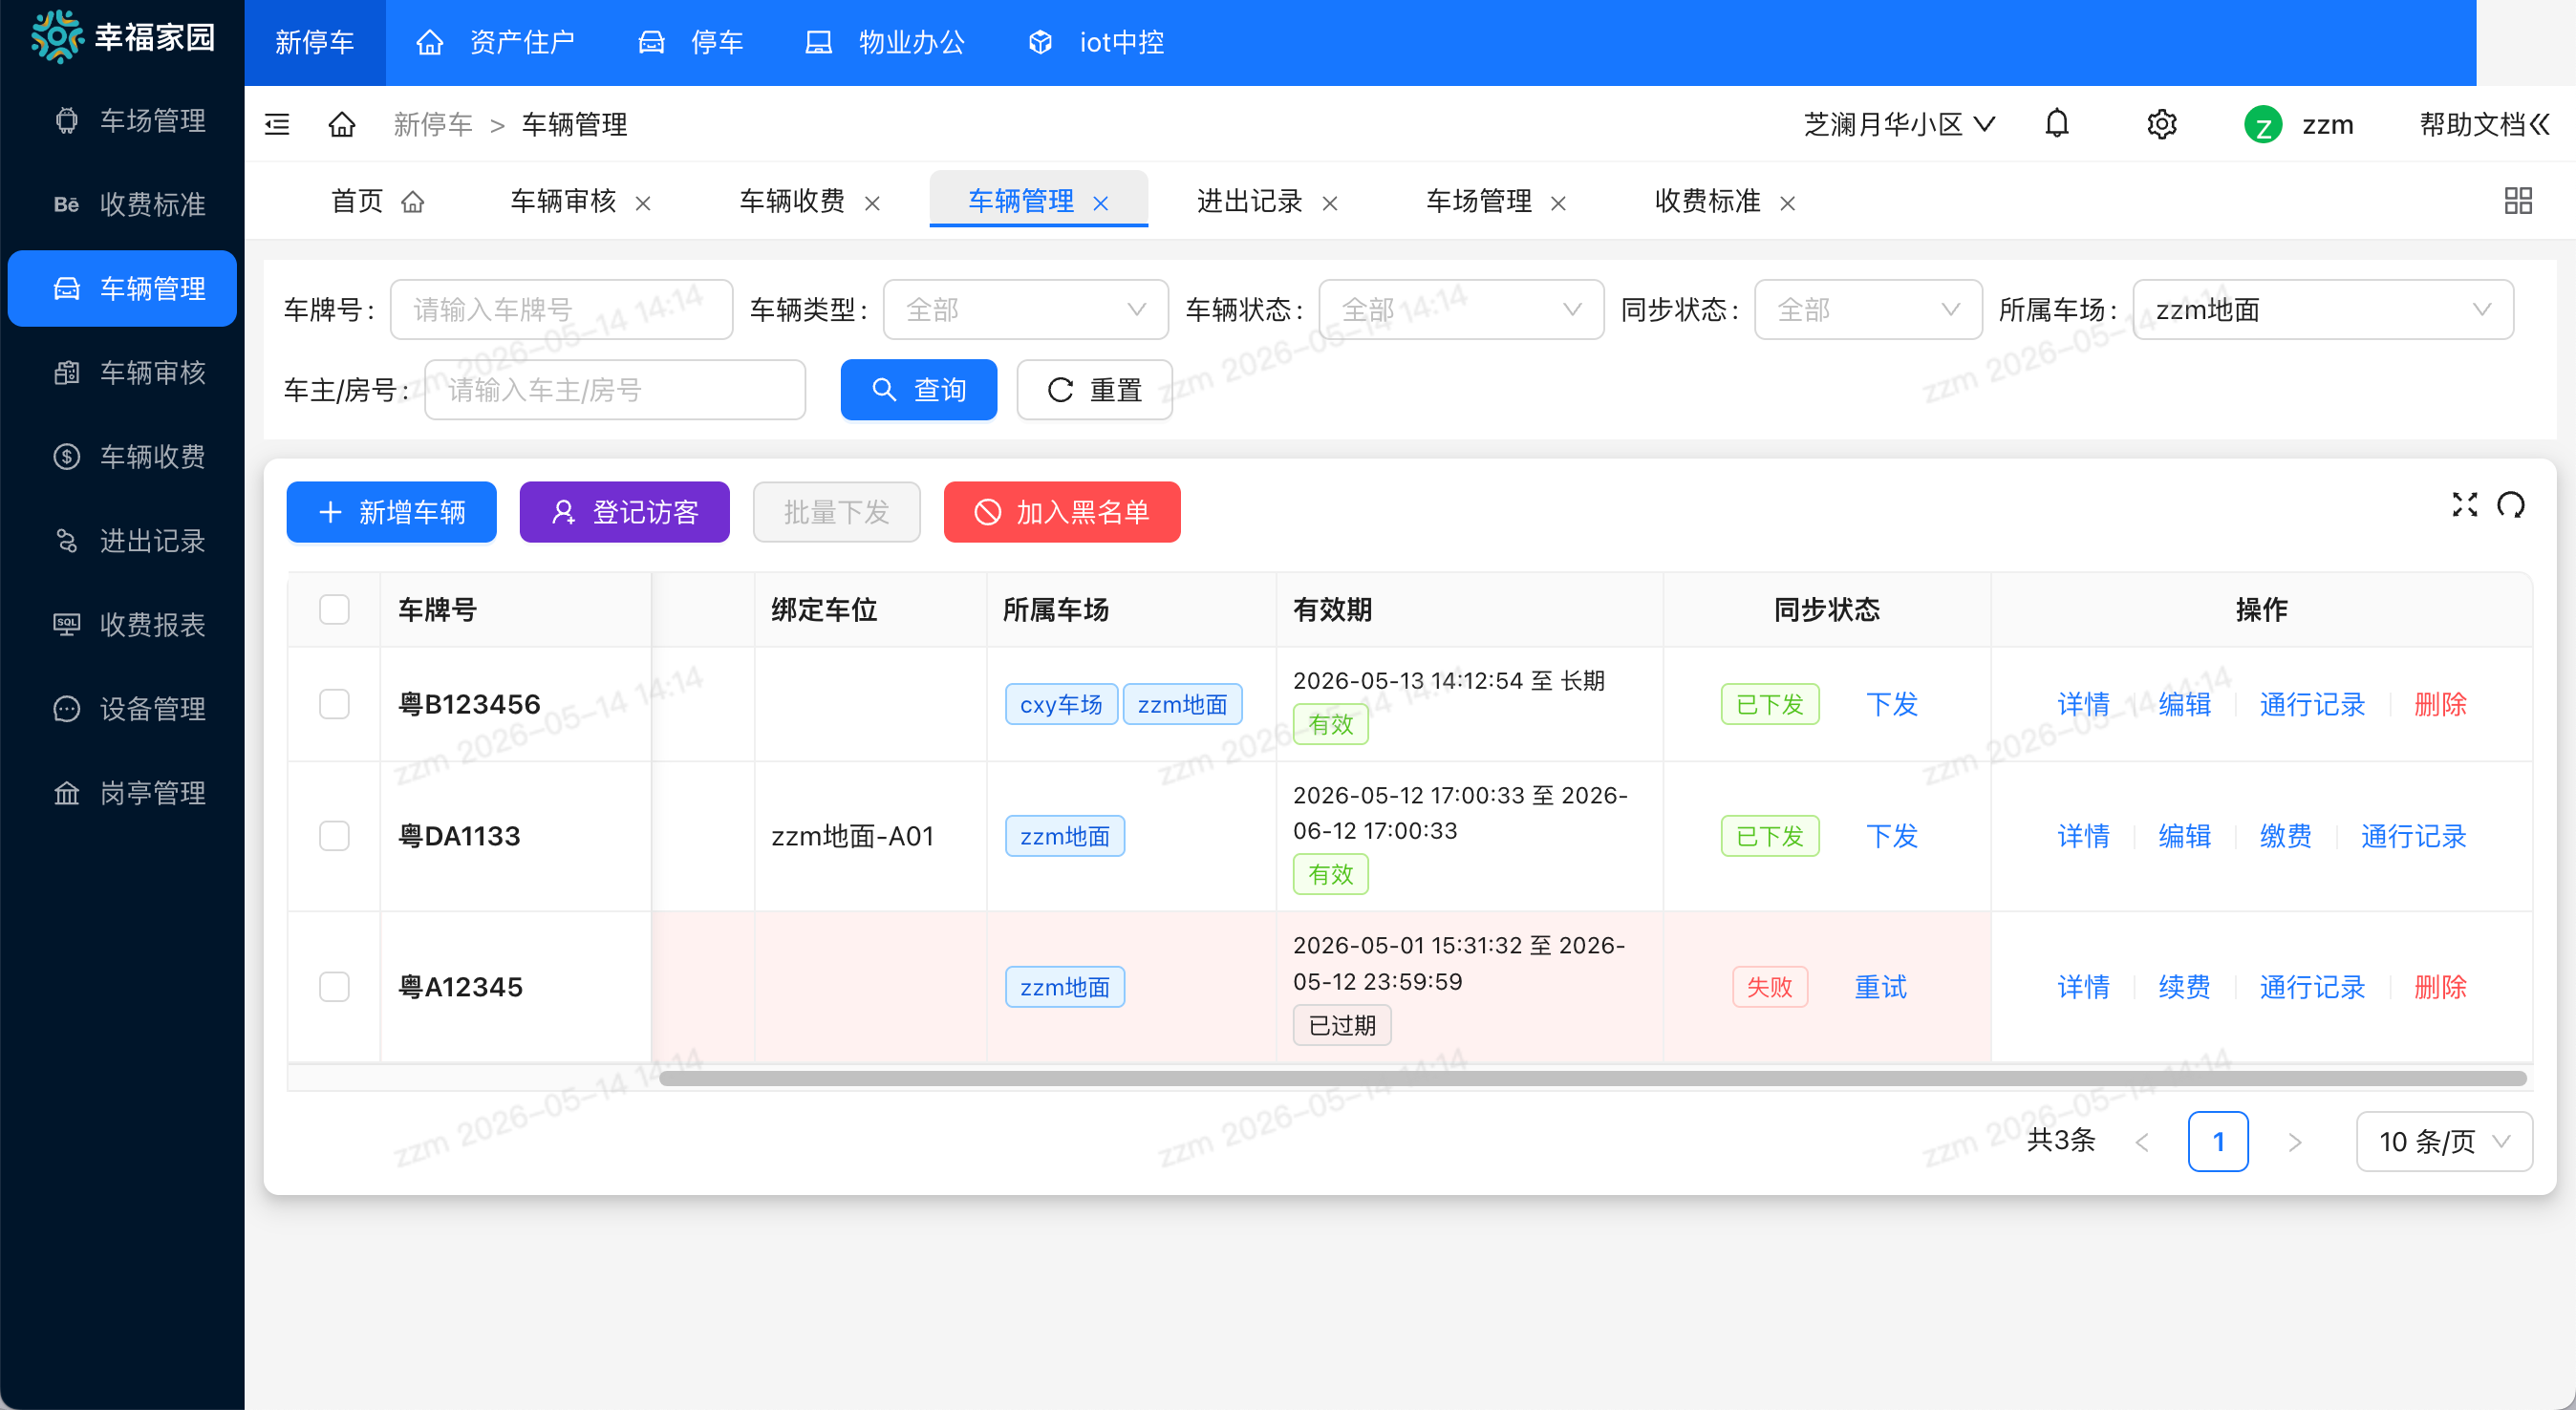The image size is (2576, 1410).
Task: Open 新停车 in the top navigation
Action: 314,42
